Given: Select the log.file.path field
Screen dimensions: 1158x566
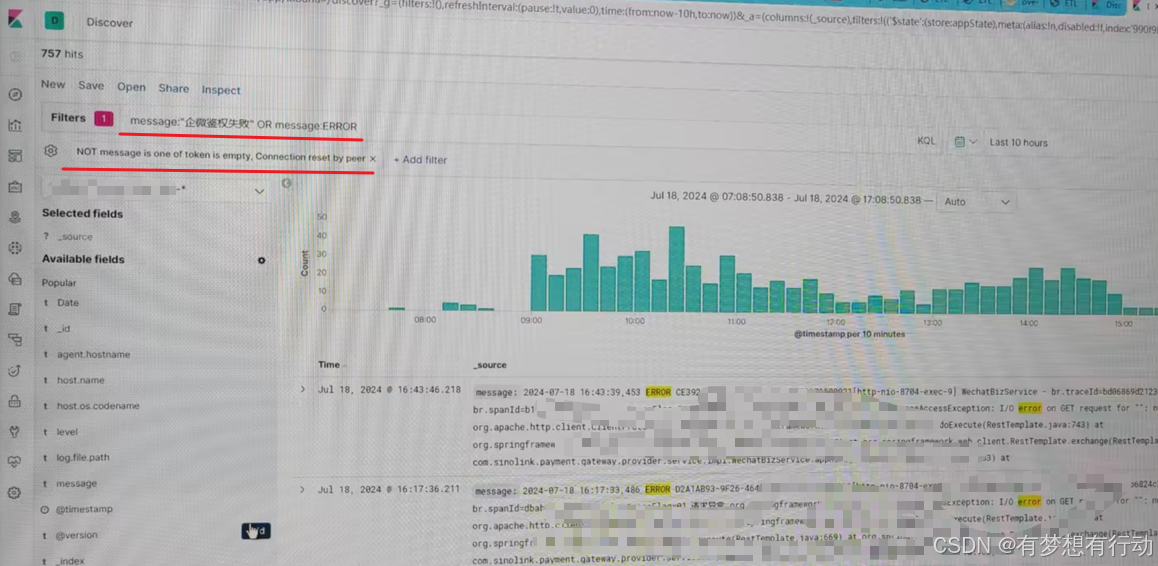Looking at the screenshot, I should tap(83, 458).
